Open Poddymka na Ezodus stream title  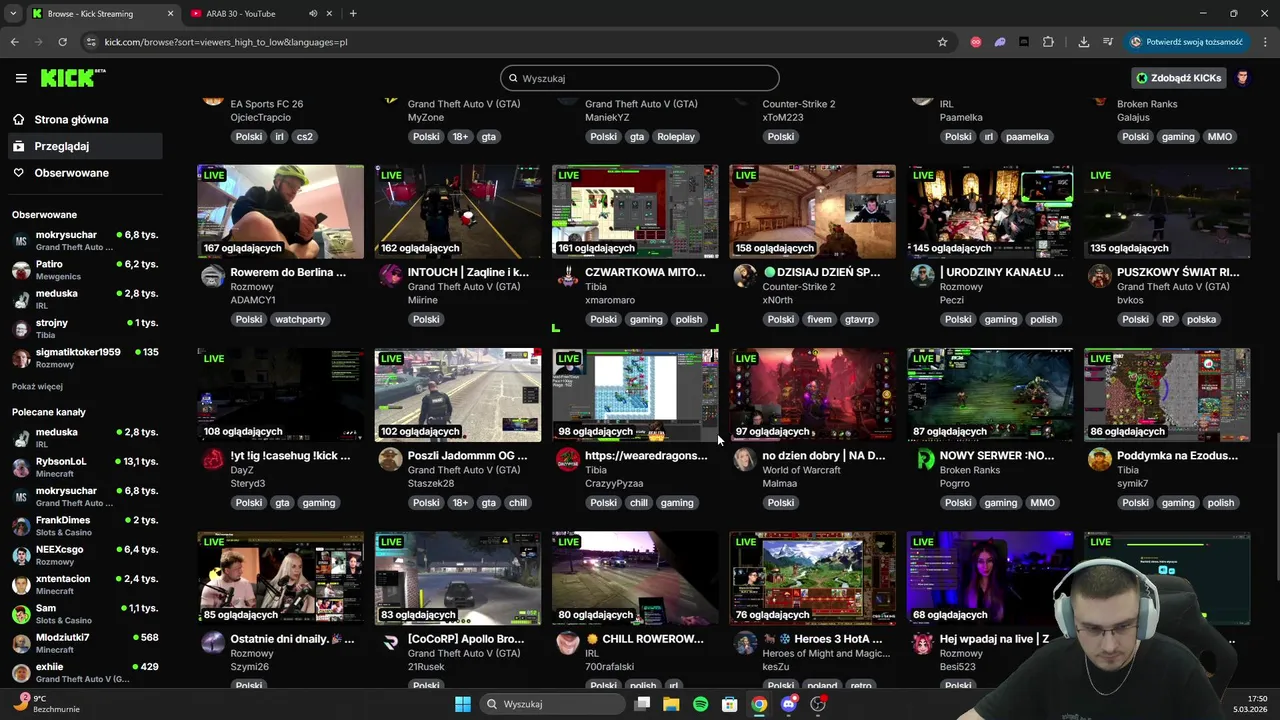click(1178, 456)
